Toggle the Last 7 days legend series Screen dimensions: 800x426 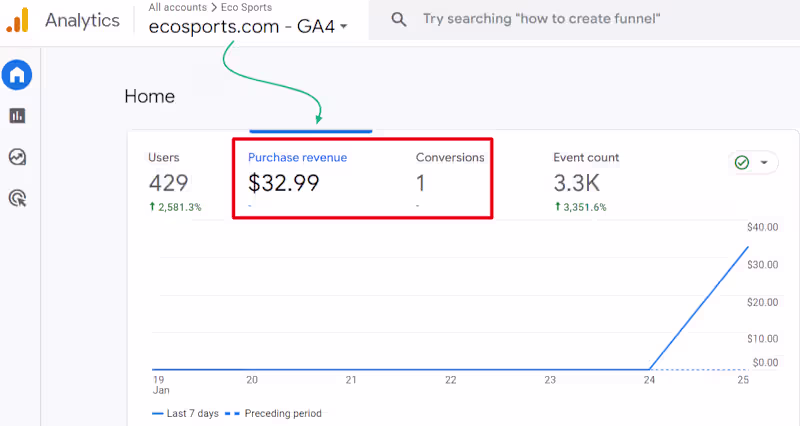[x=187, y=413]
